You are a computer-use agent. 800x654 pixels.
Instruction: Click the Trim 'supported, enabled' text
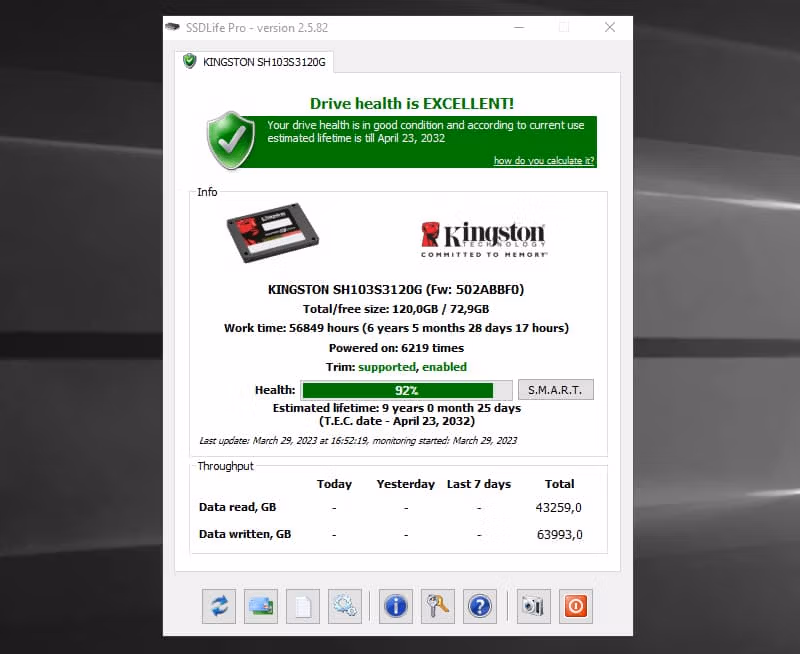tap(412, 367)
